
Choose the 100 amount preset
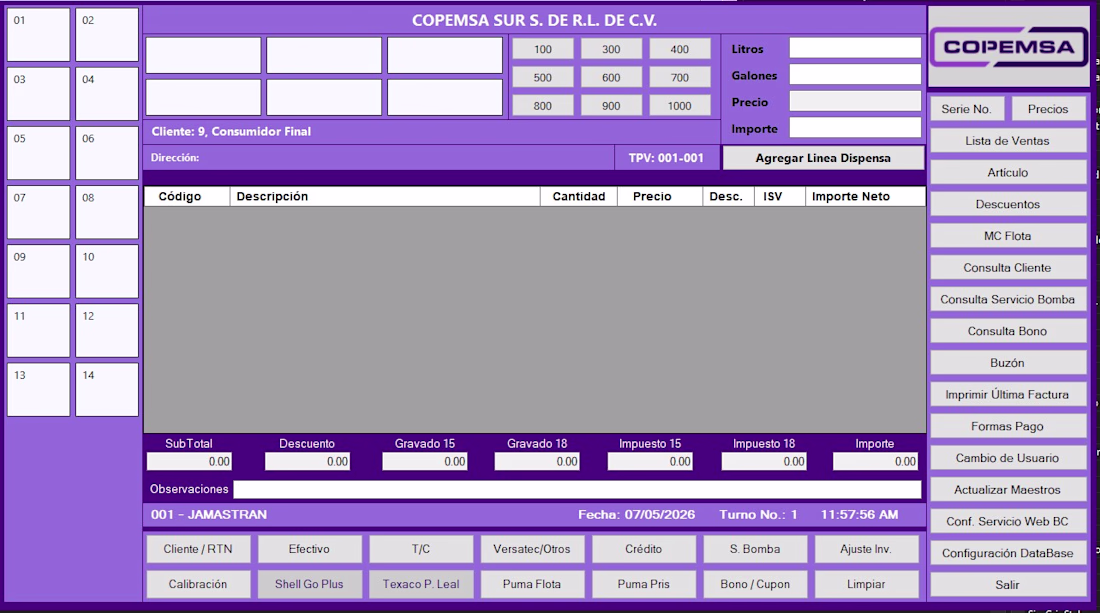(542, 49)
